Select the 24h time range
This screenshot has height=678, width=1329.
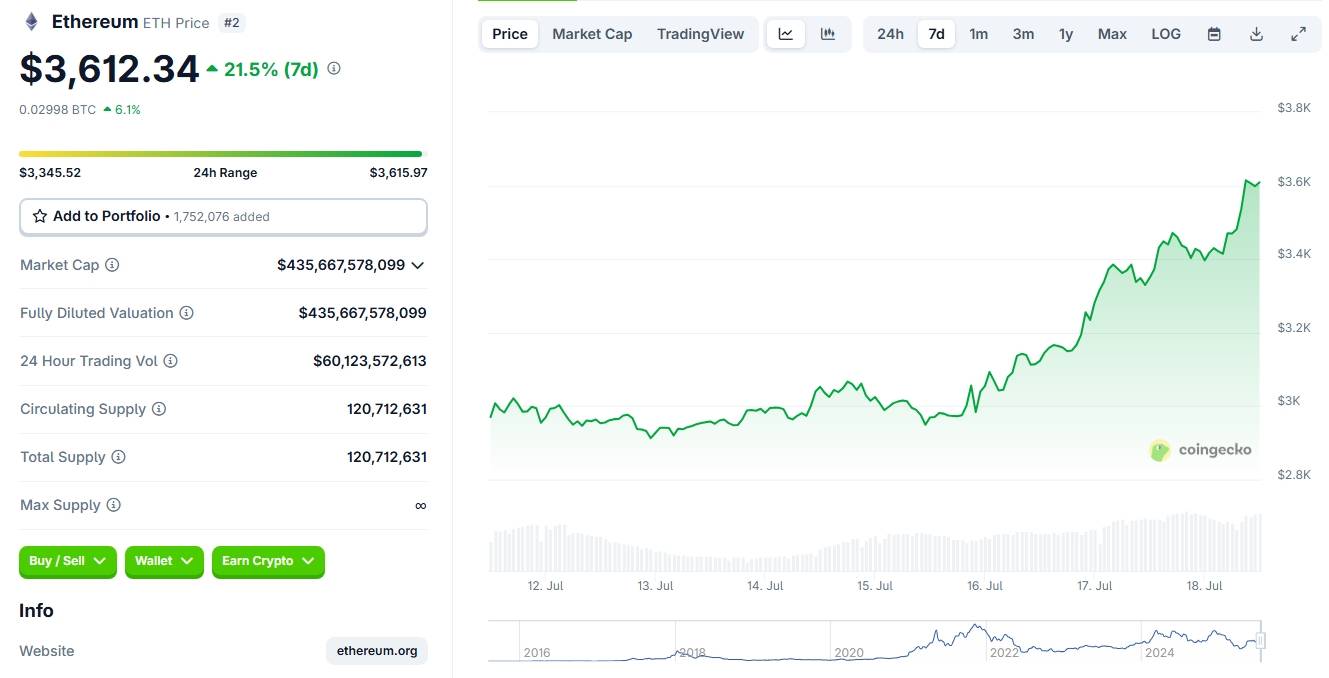tap(890, 34)
